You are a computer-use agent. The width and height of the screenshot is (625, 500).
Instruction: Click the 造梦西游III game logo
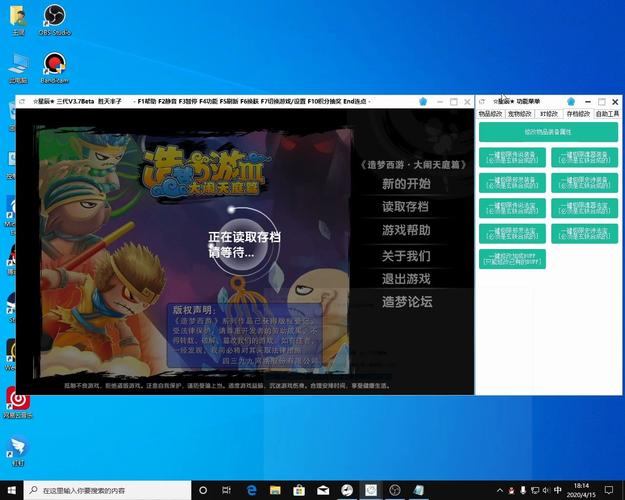click(207, 172)
